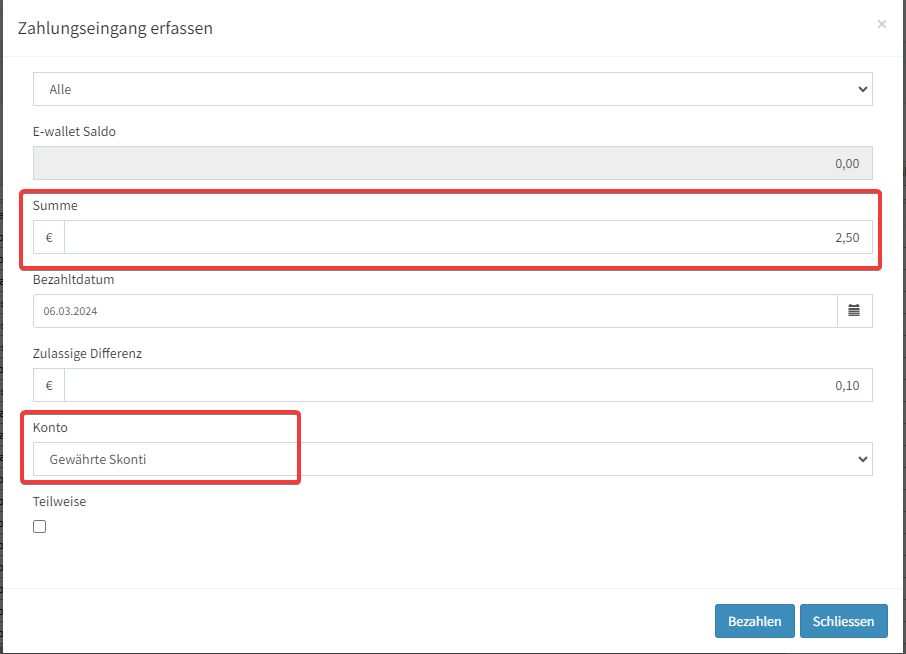Click the Bezahltdatum label
Viewport: 906px width, 654px height.
[73, 280]
